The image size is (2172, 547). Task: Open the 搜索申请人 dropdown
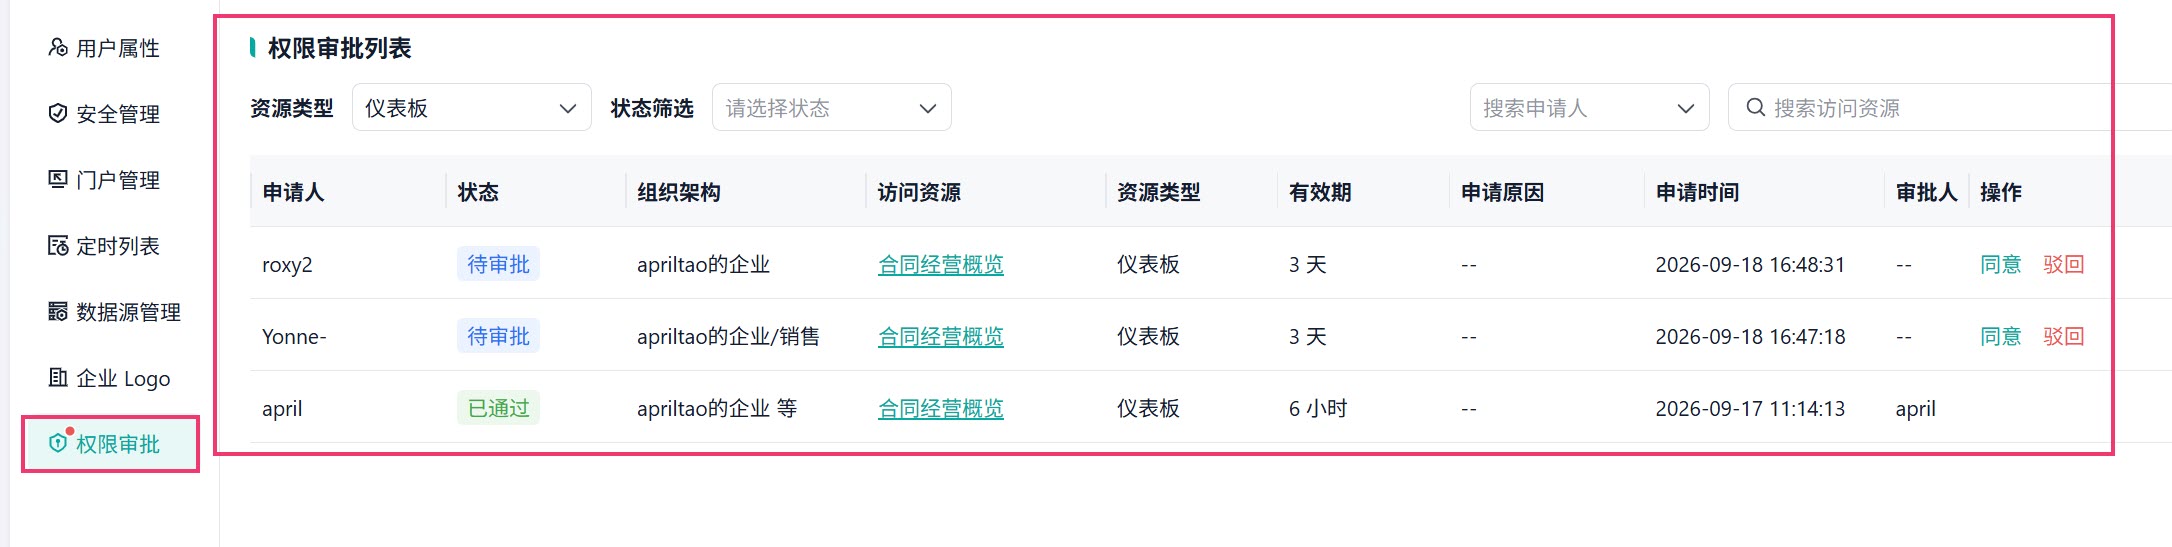pyautogui.click(x=1589, y=108)
